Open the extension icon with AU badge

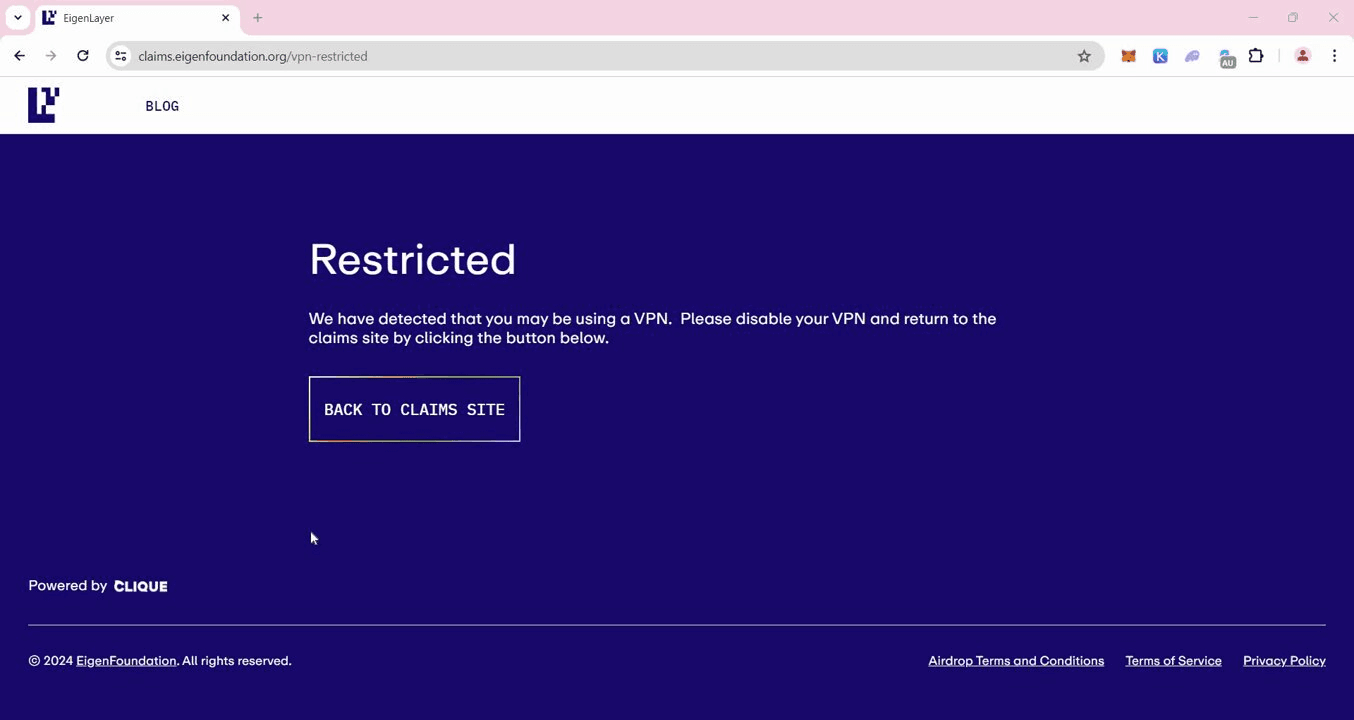(x=1226, y=58)
